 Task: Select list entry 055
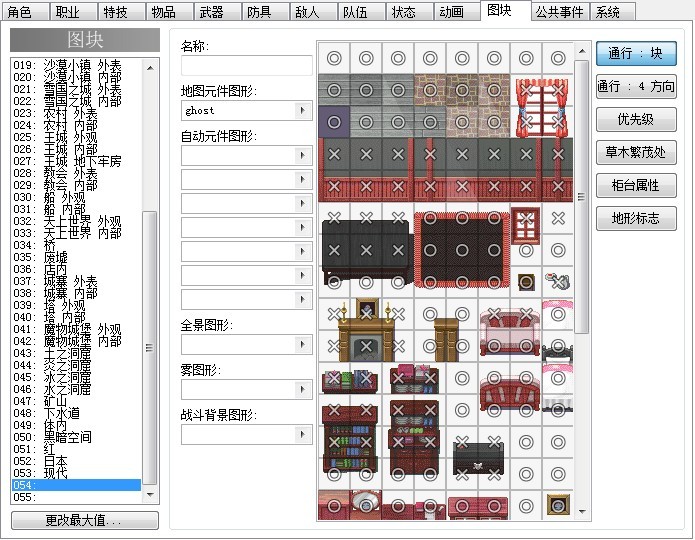76,497
